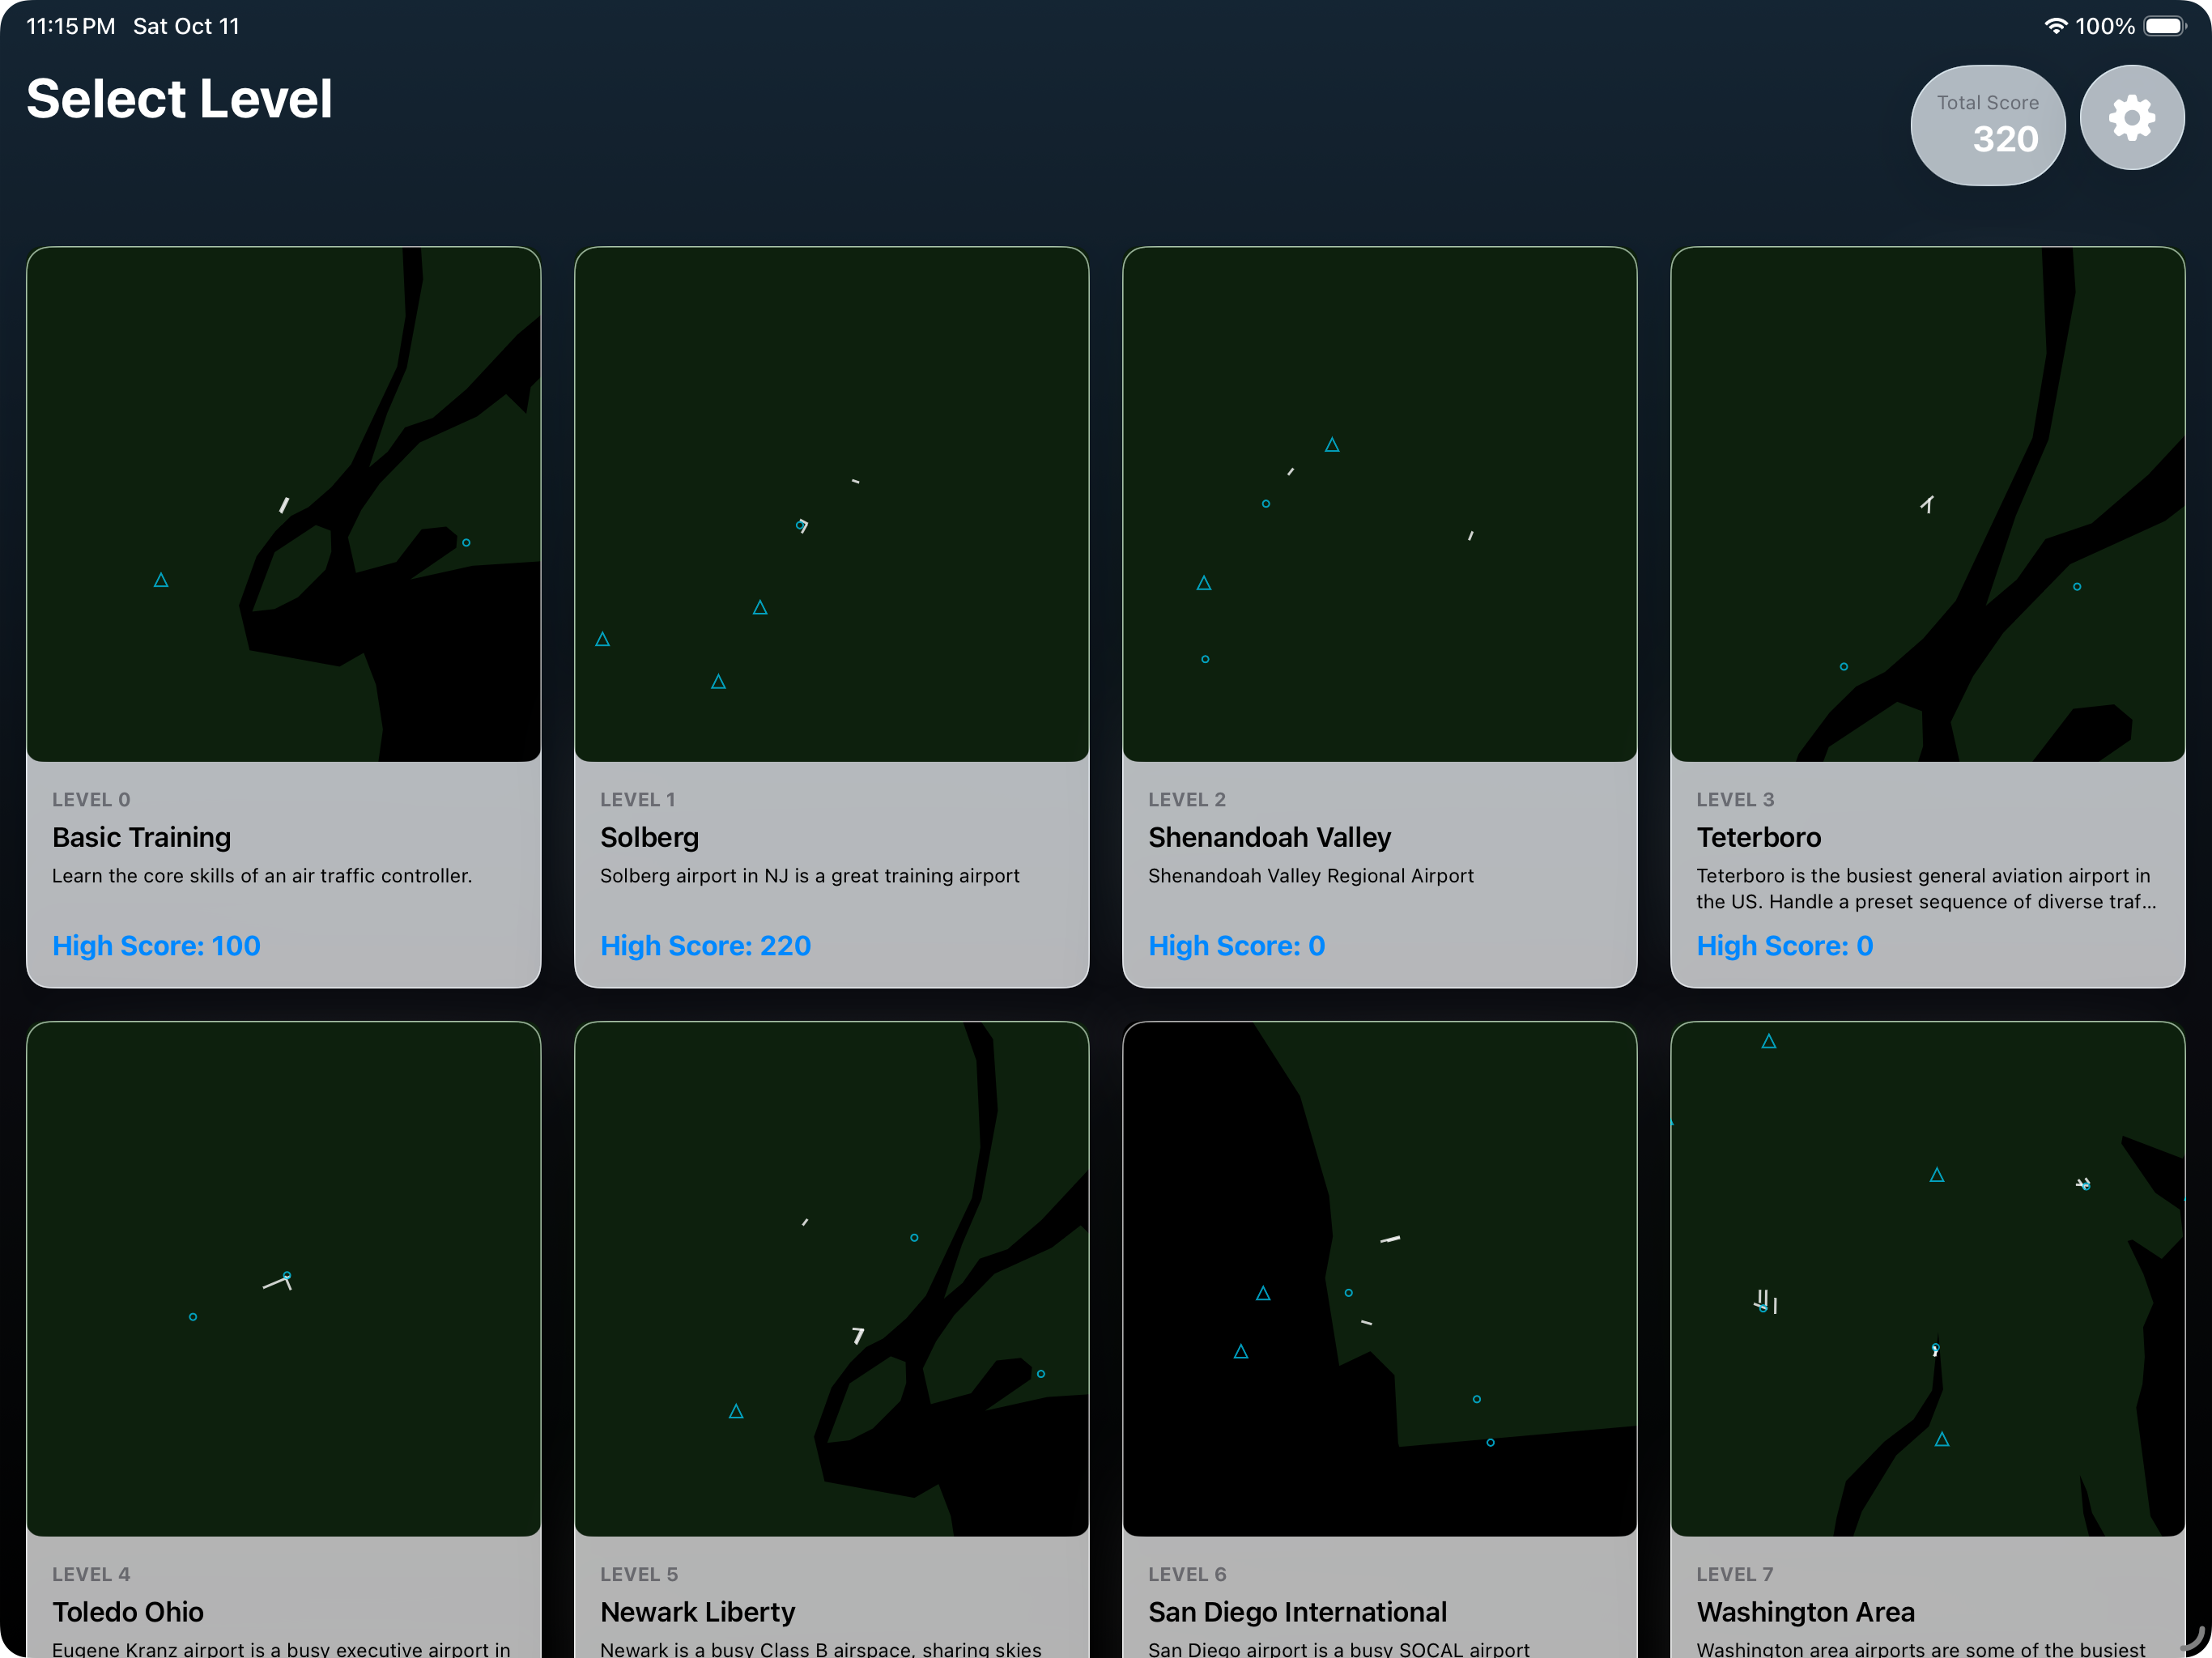
Task: Select Teterboro level radar thumbnail
Action: pos(1927,504)
